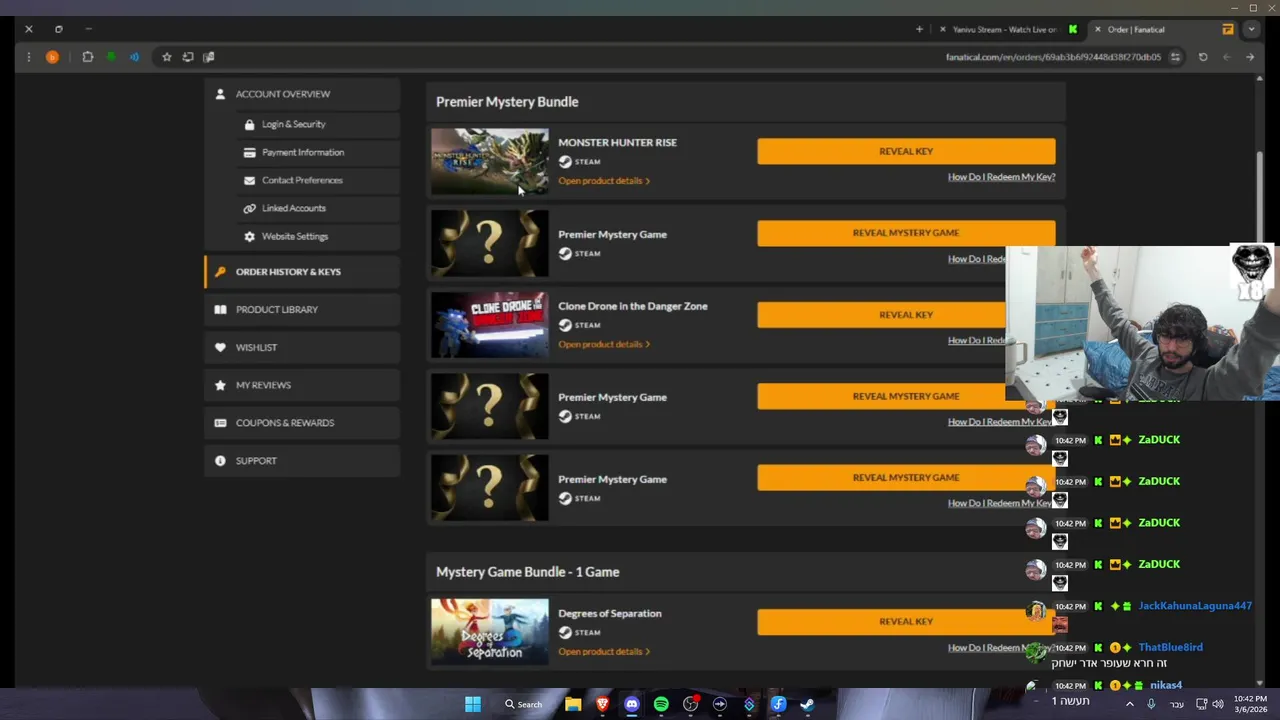Click the padlock icon beside Login & Security
The width and height of the screenshot is (1280, 720).
249,124
